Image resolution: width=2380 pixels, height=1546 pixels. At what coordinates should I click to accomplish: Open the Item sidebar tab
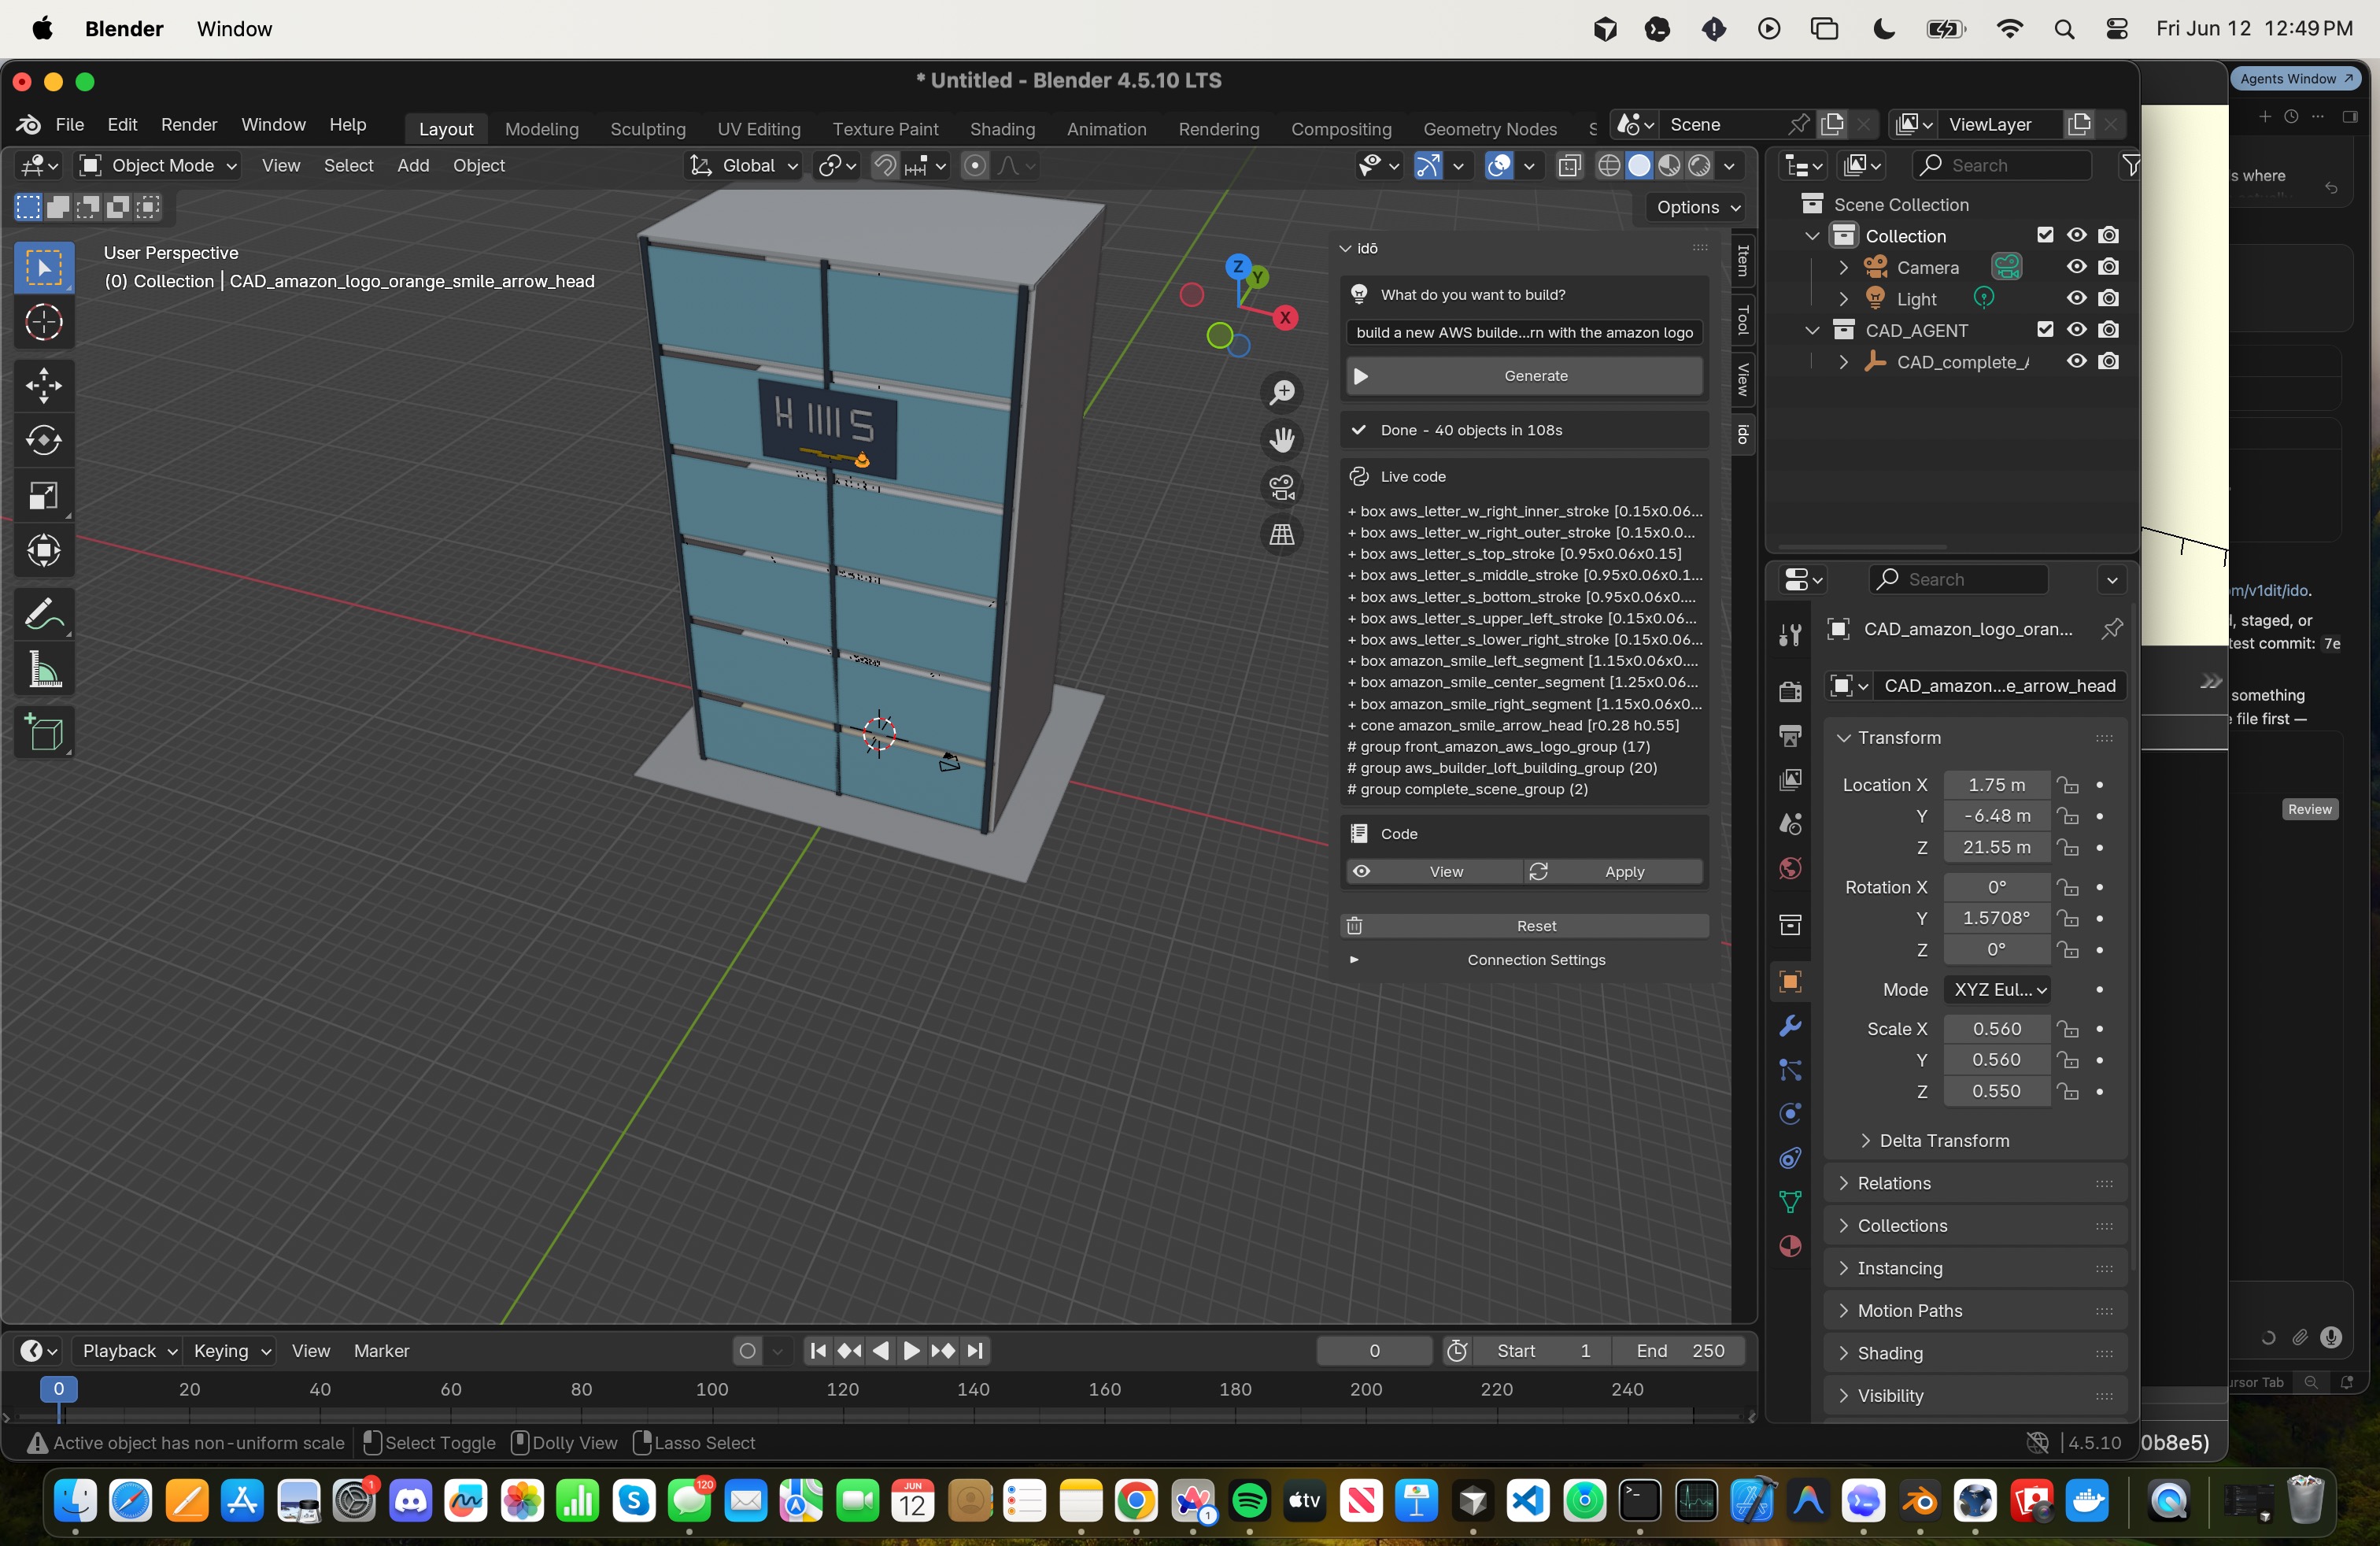pyautogui.click(x=1743, y=261)
